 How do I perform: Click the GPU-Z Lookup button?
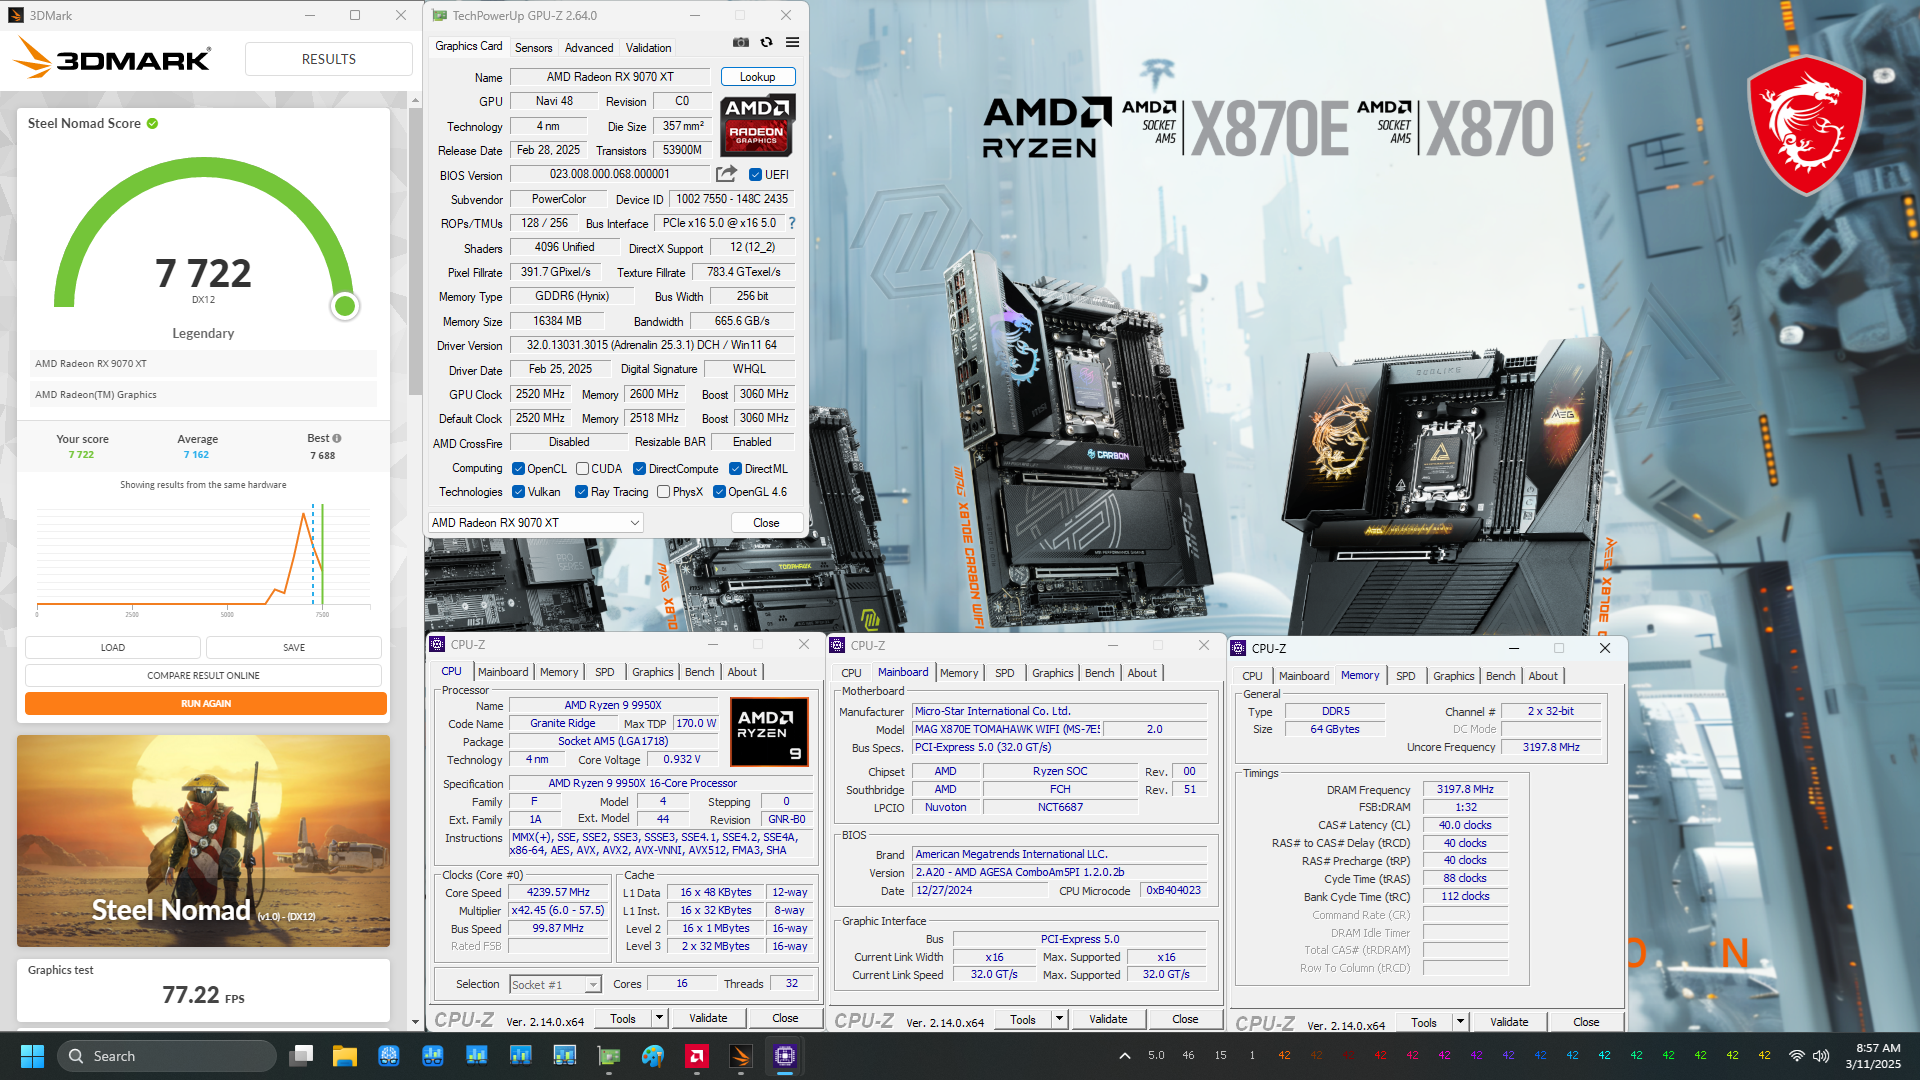tap(757, 77)
